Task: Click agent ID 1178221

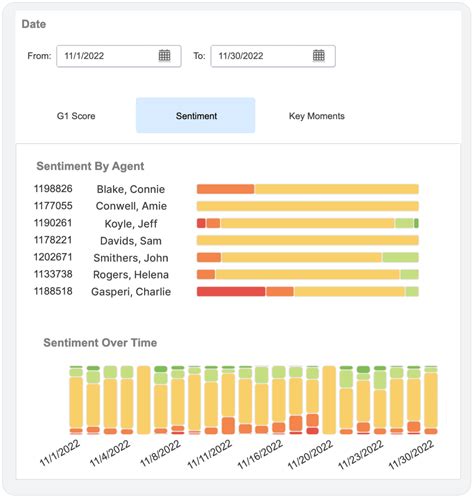Action: coord(53,240)
